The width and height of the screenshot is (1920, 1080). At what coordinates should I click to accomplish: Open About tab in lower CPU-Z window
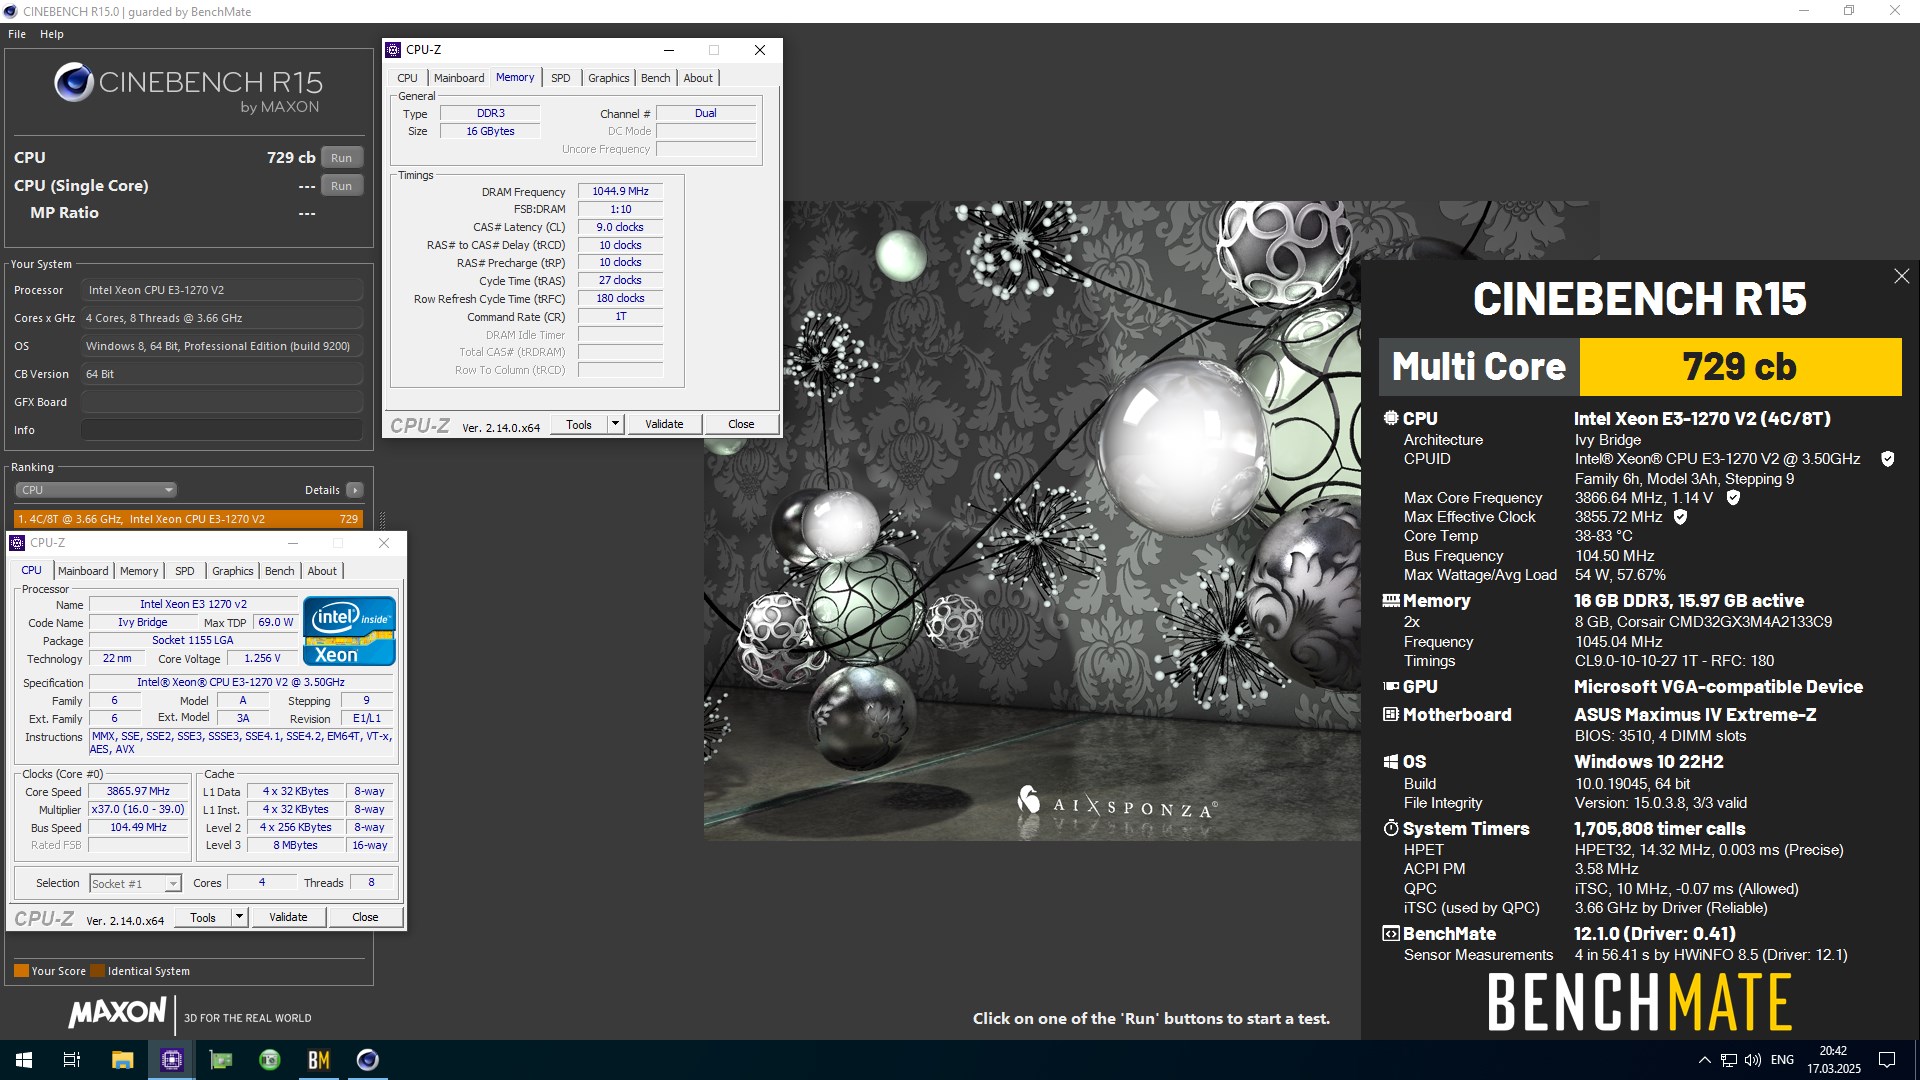pyautogui.click(x=322, y=571)
